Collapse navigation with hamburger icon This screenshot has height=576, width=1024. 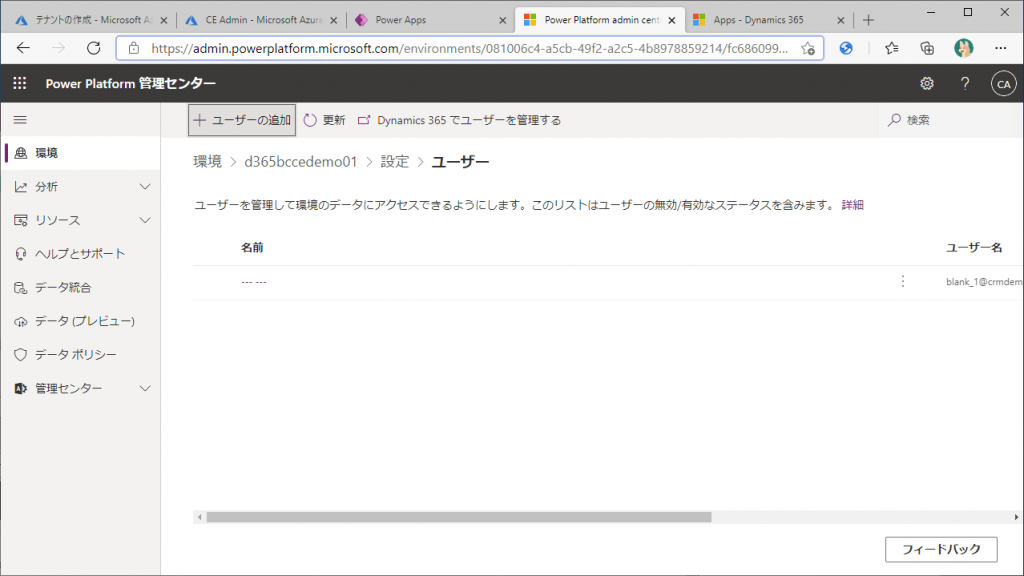(x=20, y=120)
